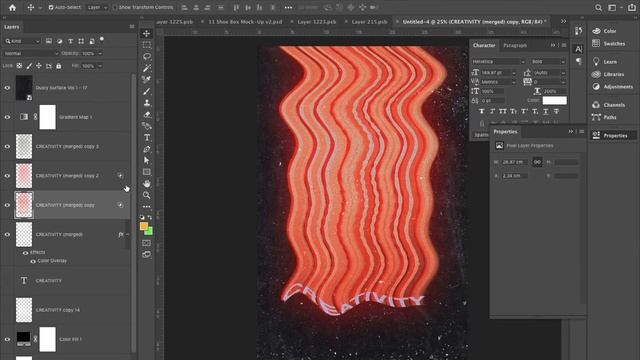
Task: Hide CREATIVITY (merged) copy 2 layer
Action: 7,176
